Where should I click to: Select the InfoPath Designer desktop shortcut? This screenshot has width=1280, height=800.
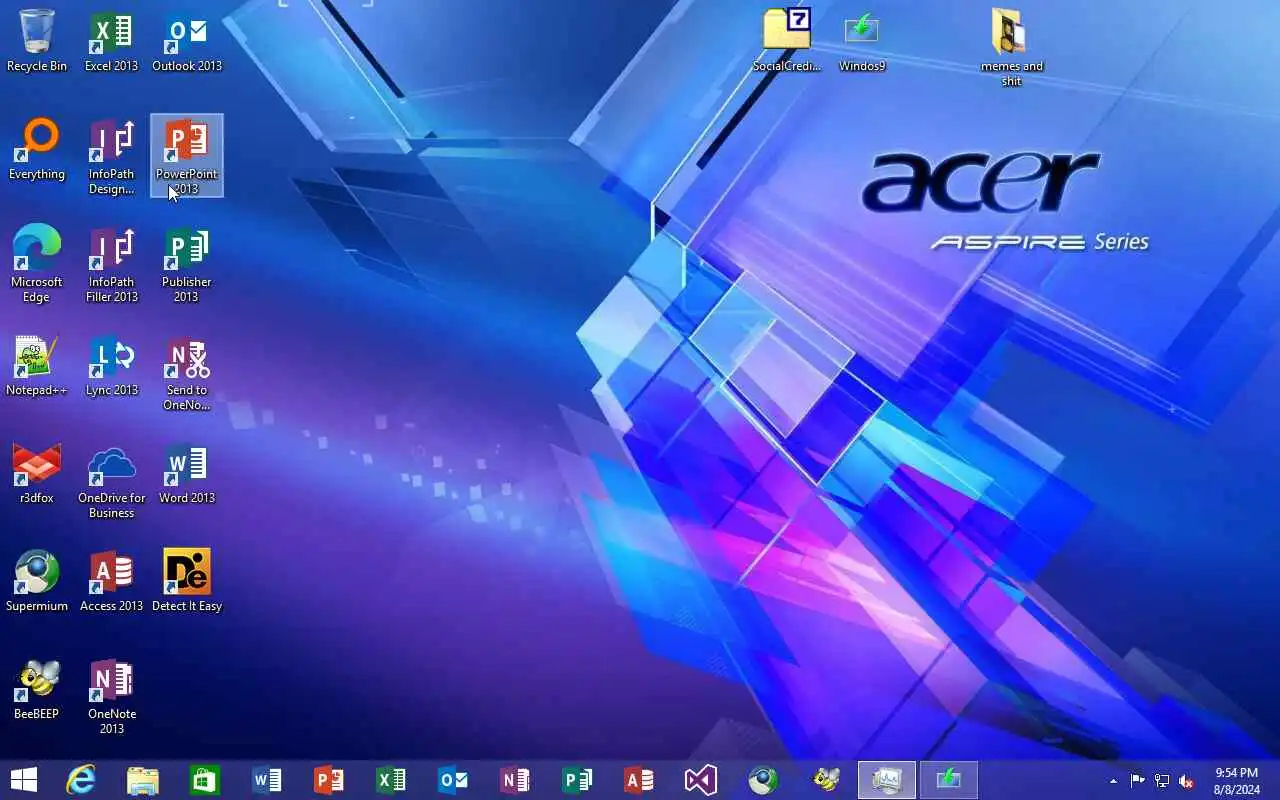tap(111, 156)
